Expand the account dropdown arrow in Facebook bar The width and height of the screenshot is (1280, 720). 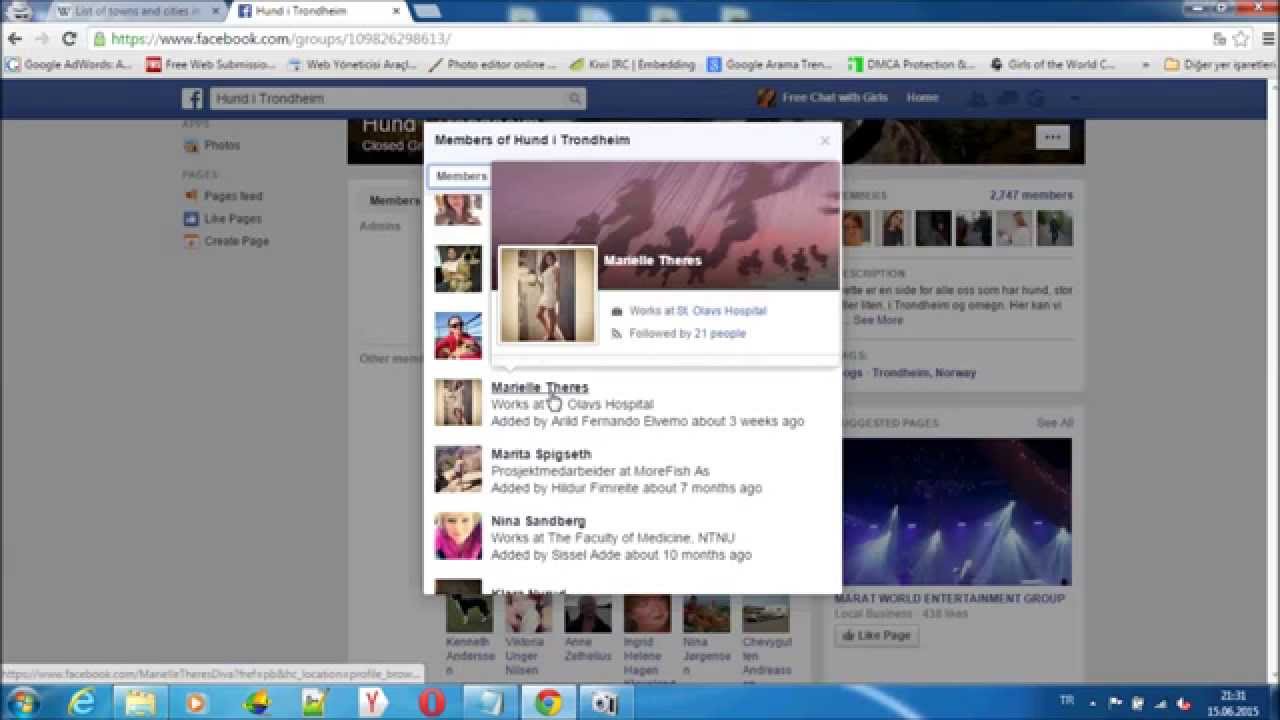[1075, 98]
